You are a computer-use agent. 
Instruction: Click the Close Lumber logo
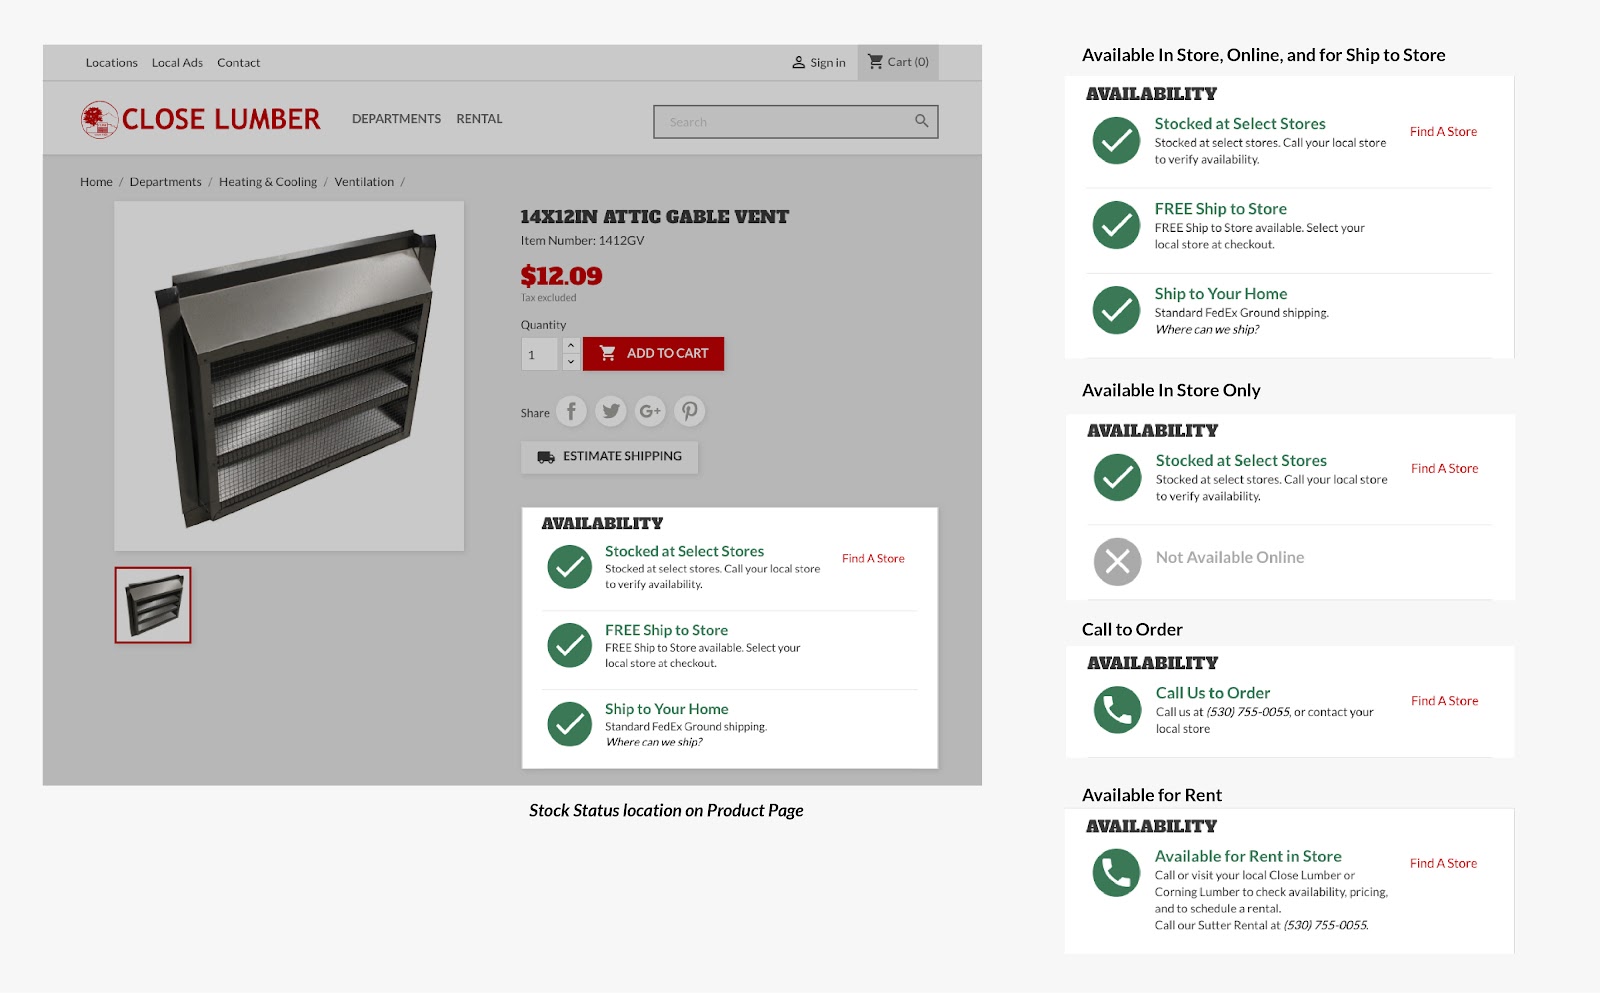201,119
